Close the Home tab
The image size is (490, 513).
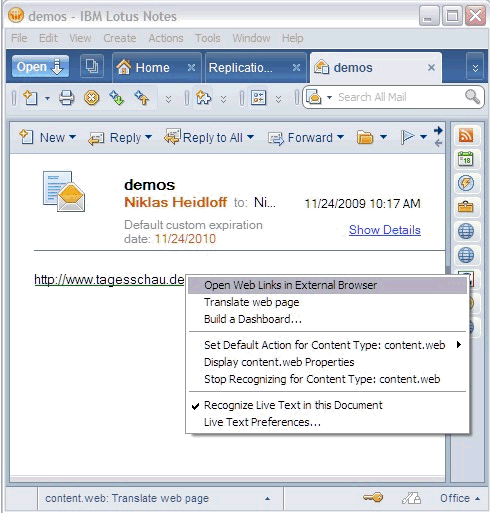click(x=191, y=68)
